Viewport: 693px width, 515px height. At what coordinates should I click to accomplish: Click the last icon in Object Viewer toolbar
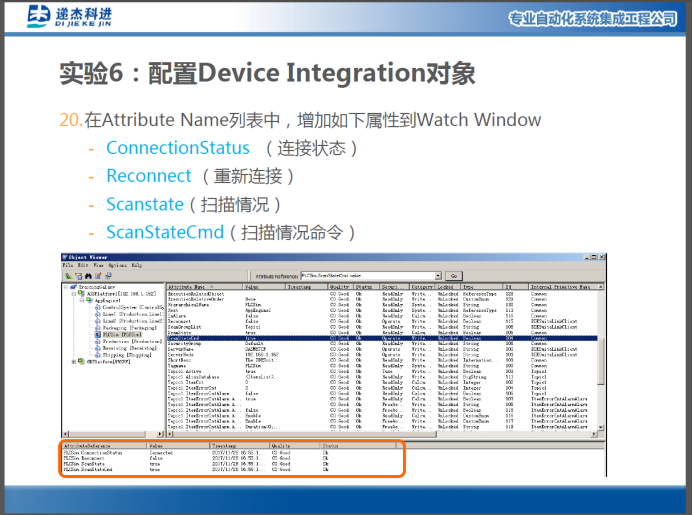pyautogui.click(x=107, y=275)
